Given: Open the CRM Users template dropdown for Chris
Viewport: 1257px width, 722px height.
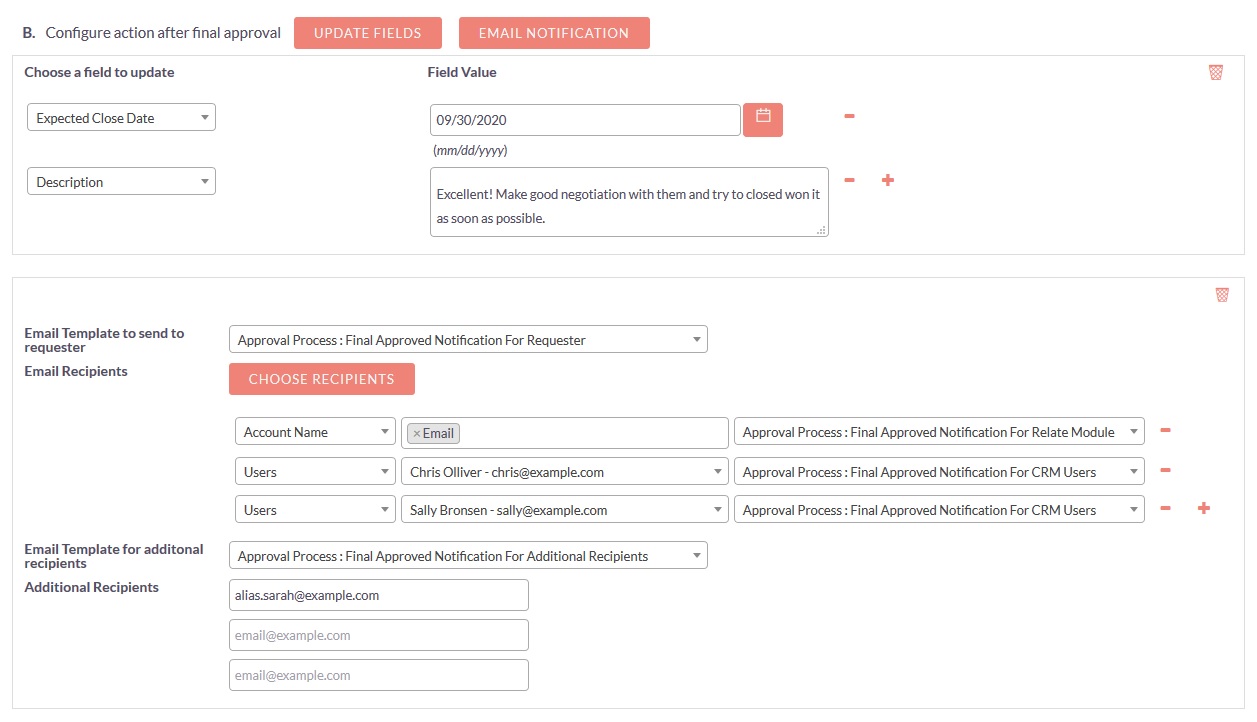Looking at the screenshot, I should [x=939, y=472].
